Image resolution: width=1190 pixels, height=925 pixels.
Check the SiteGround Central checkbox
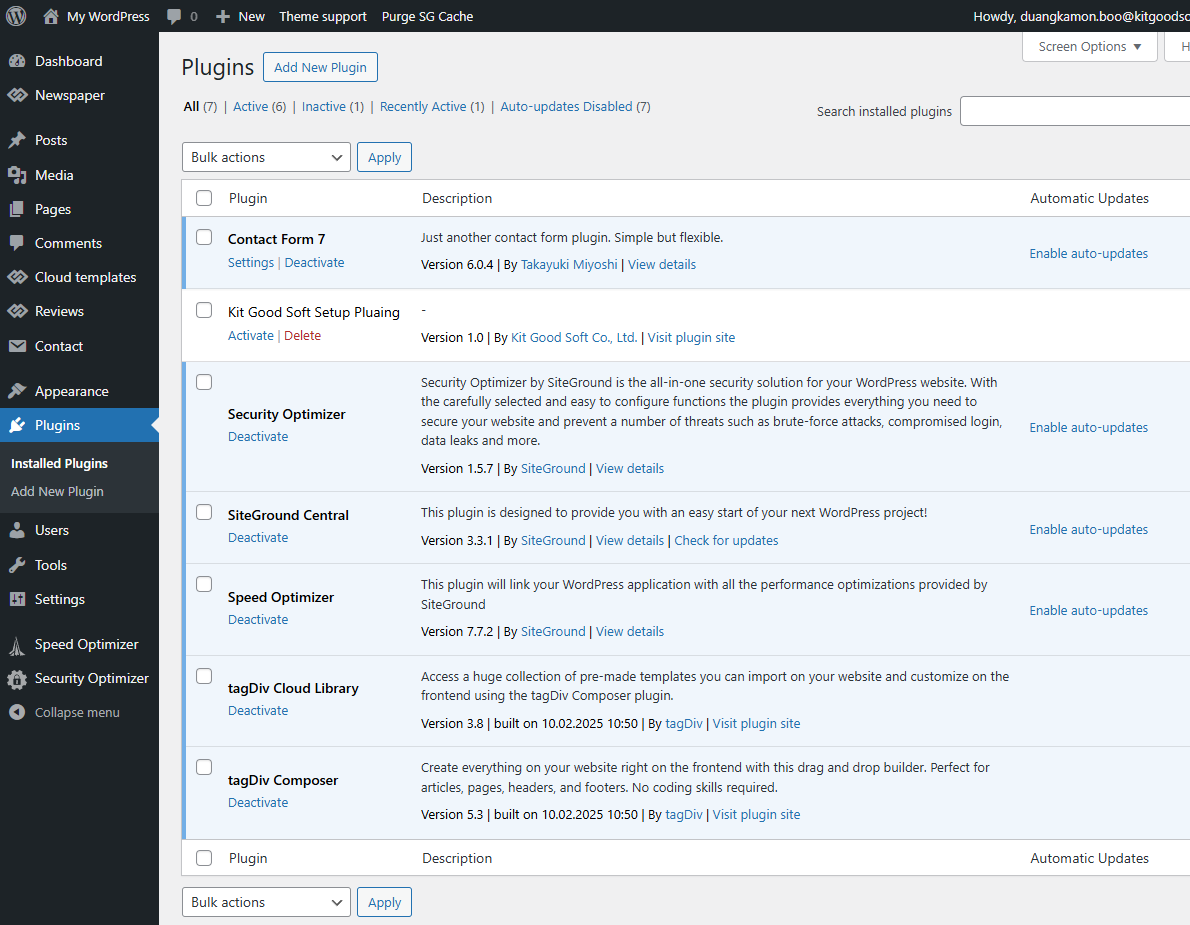click(x=204, y=512)
